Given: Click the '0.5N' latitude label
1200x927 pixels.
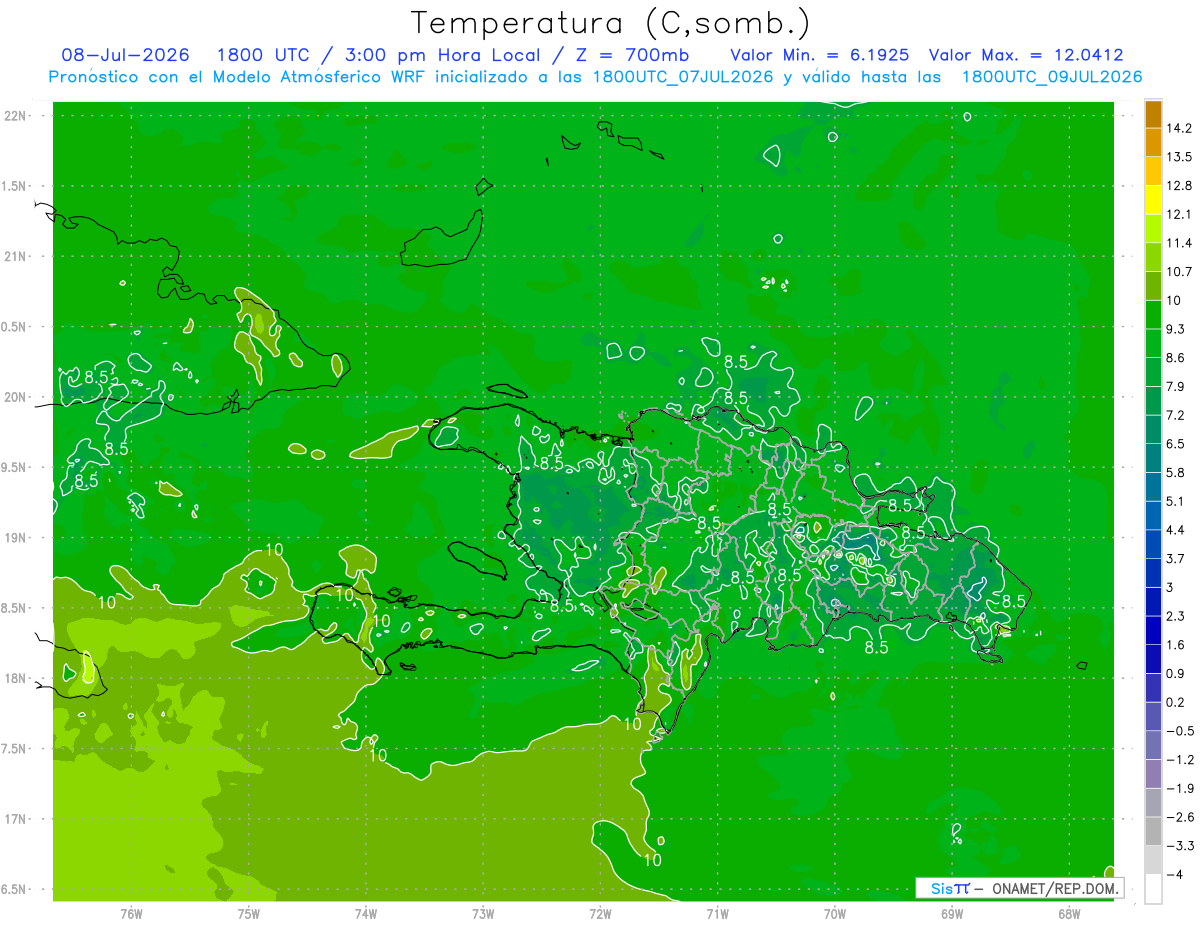Looking at the screenshot, I should [15, 327].
